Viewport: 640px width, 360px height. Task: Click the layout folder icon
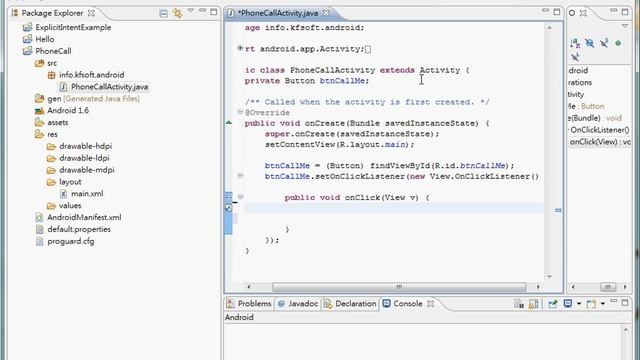51,182
